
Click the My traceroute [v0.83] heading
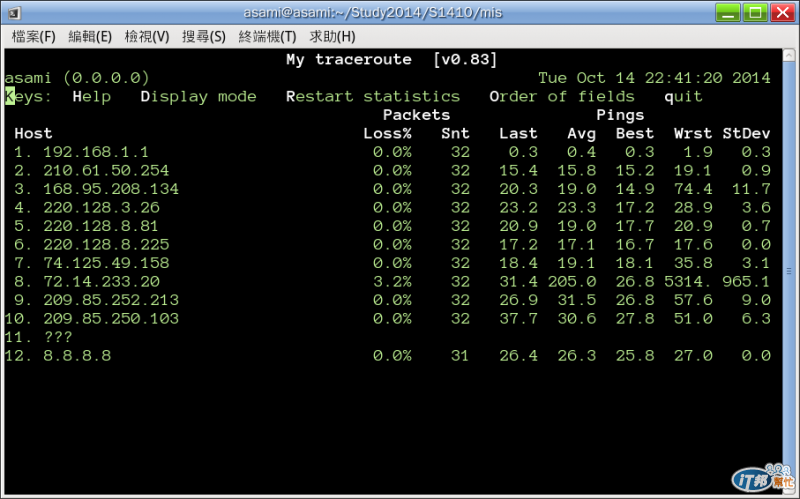pos(391,60)
